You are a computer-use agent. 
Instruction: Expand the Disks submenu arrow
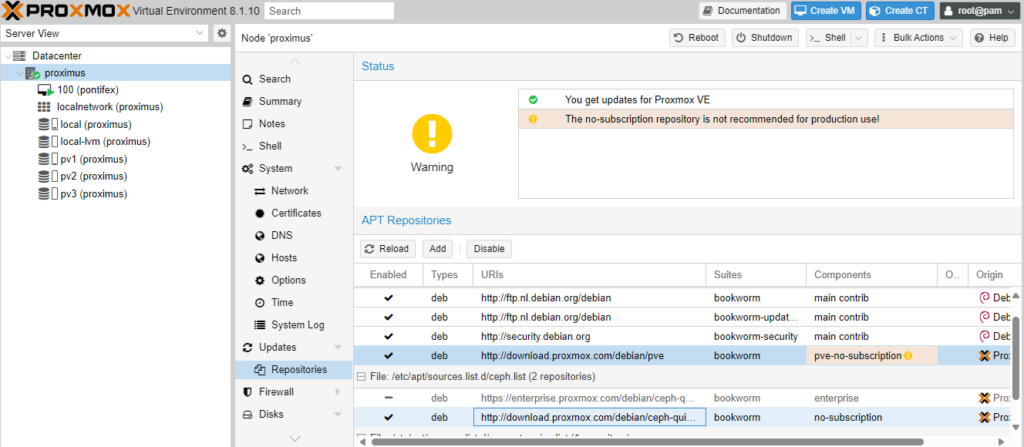(x=338, y=414)
